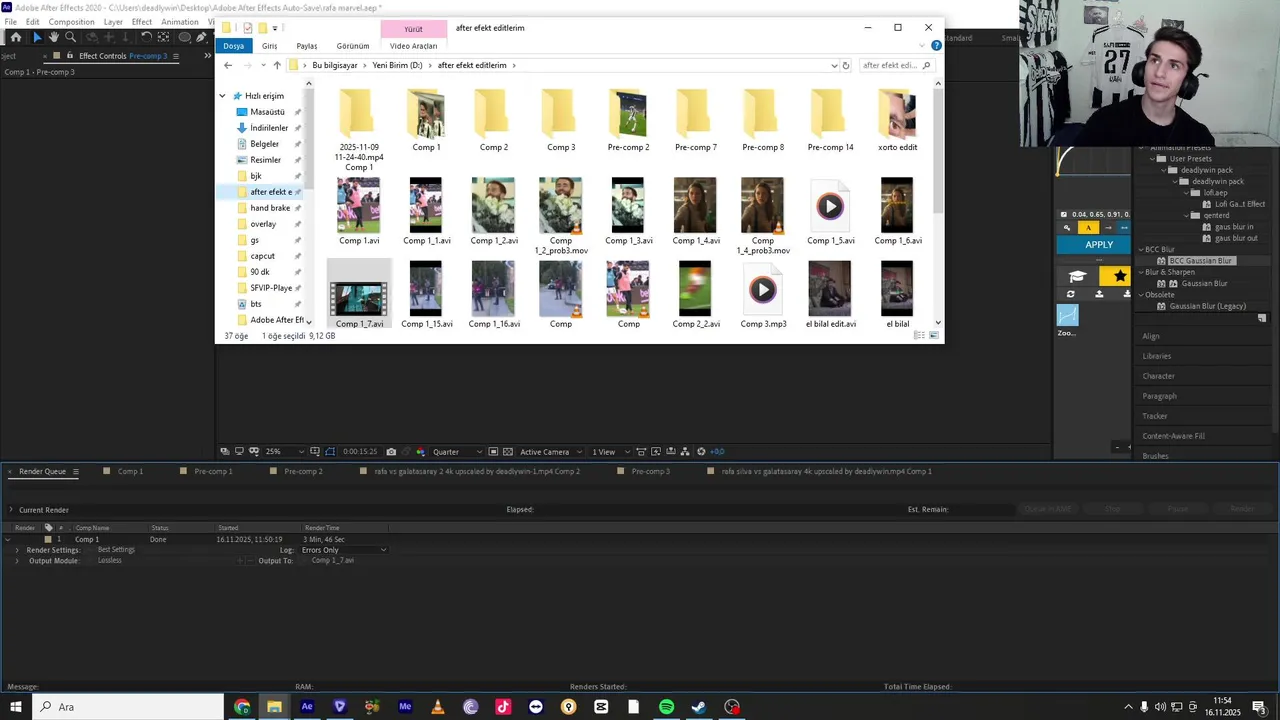Open the Görünüm ribbon tab
The height and width of the screenshot is (720, 1280).
[x=353, y=46]
